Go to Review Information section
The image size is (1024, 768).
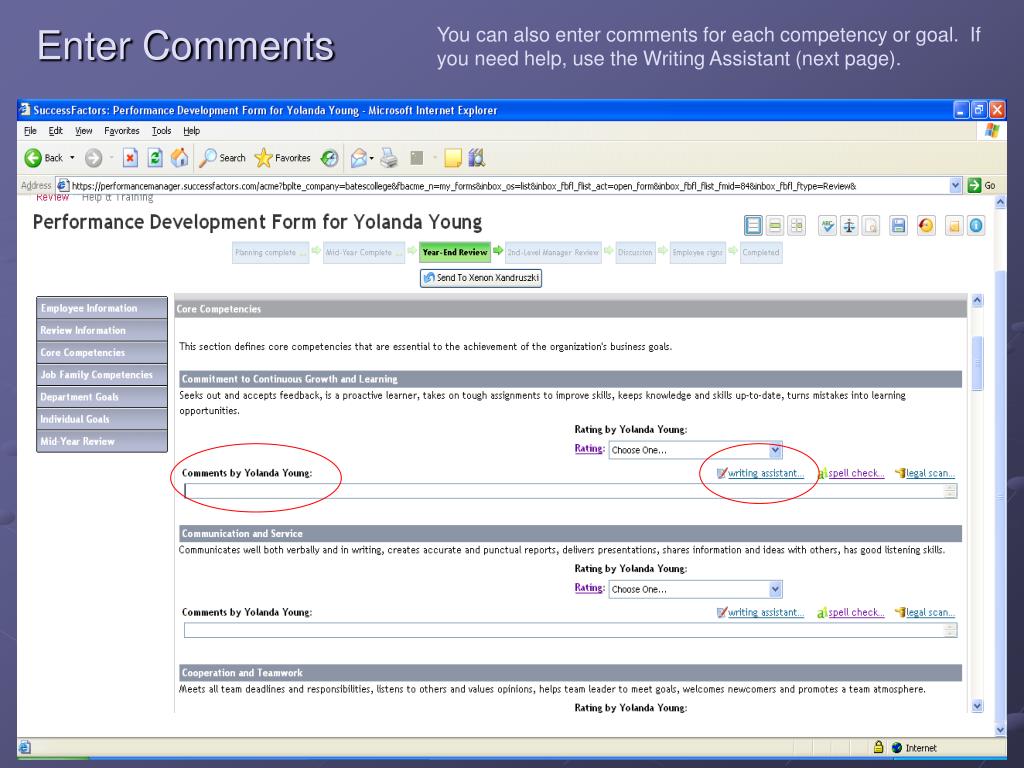(x=102, y=330)
